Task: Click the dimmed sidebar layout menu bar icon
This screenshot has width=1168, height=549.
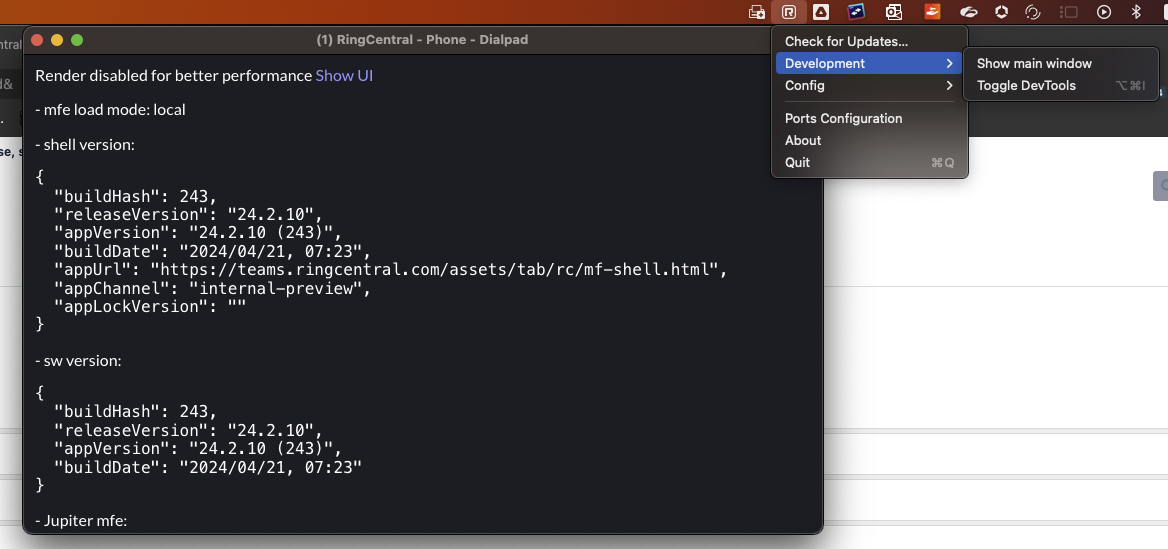Action: pos(1069,12)
